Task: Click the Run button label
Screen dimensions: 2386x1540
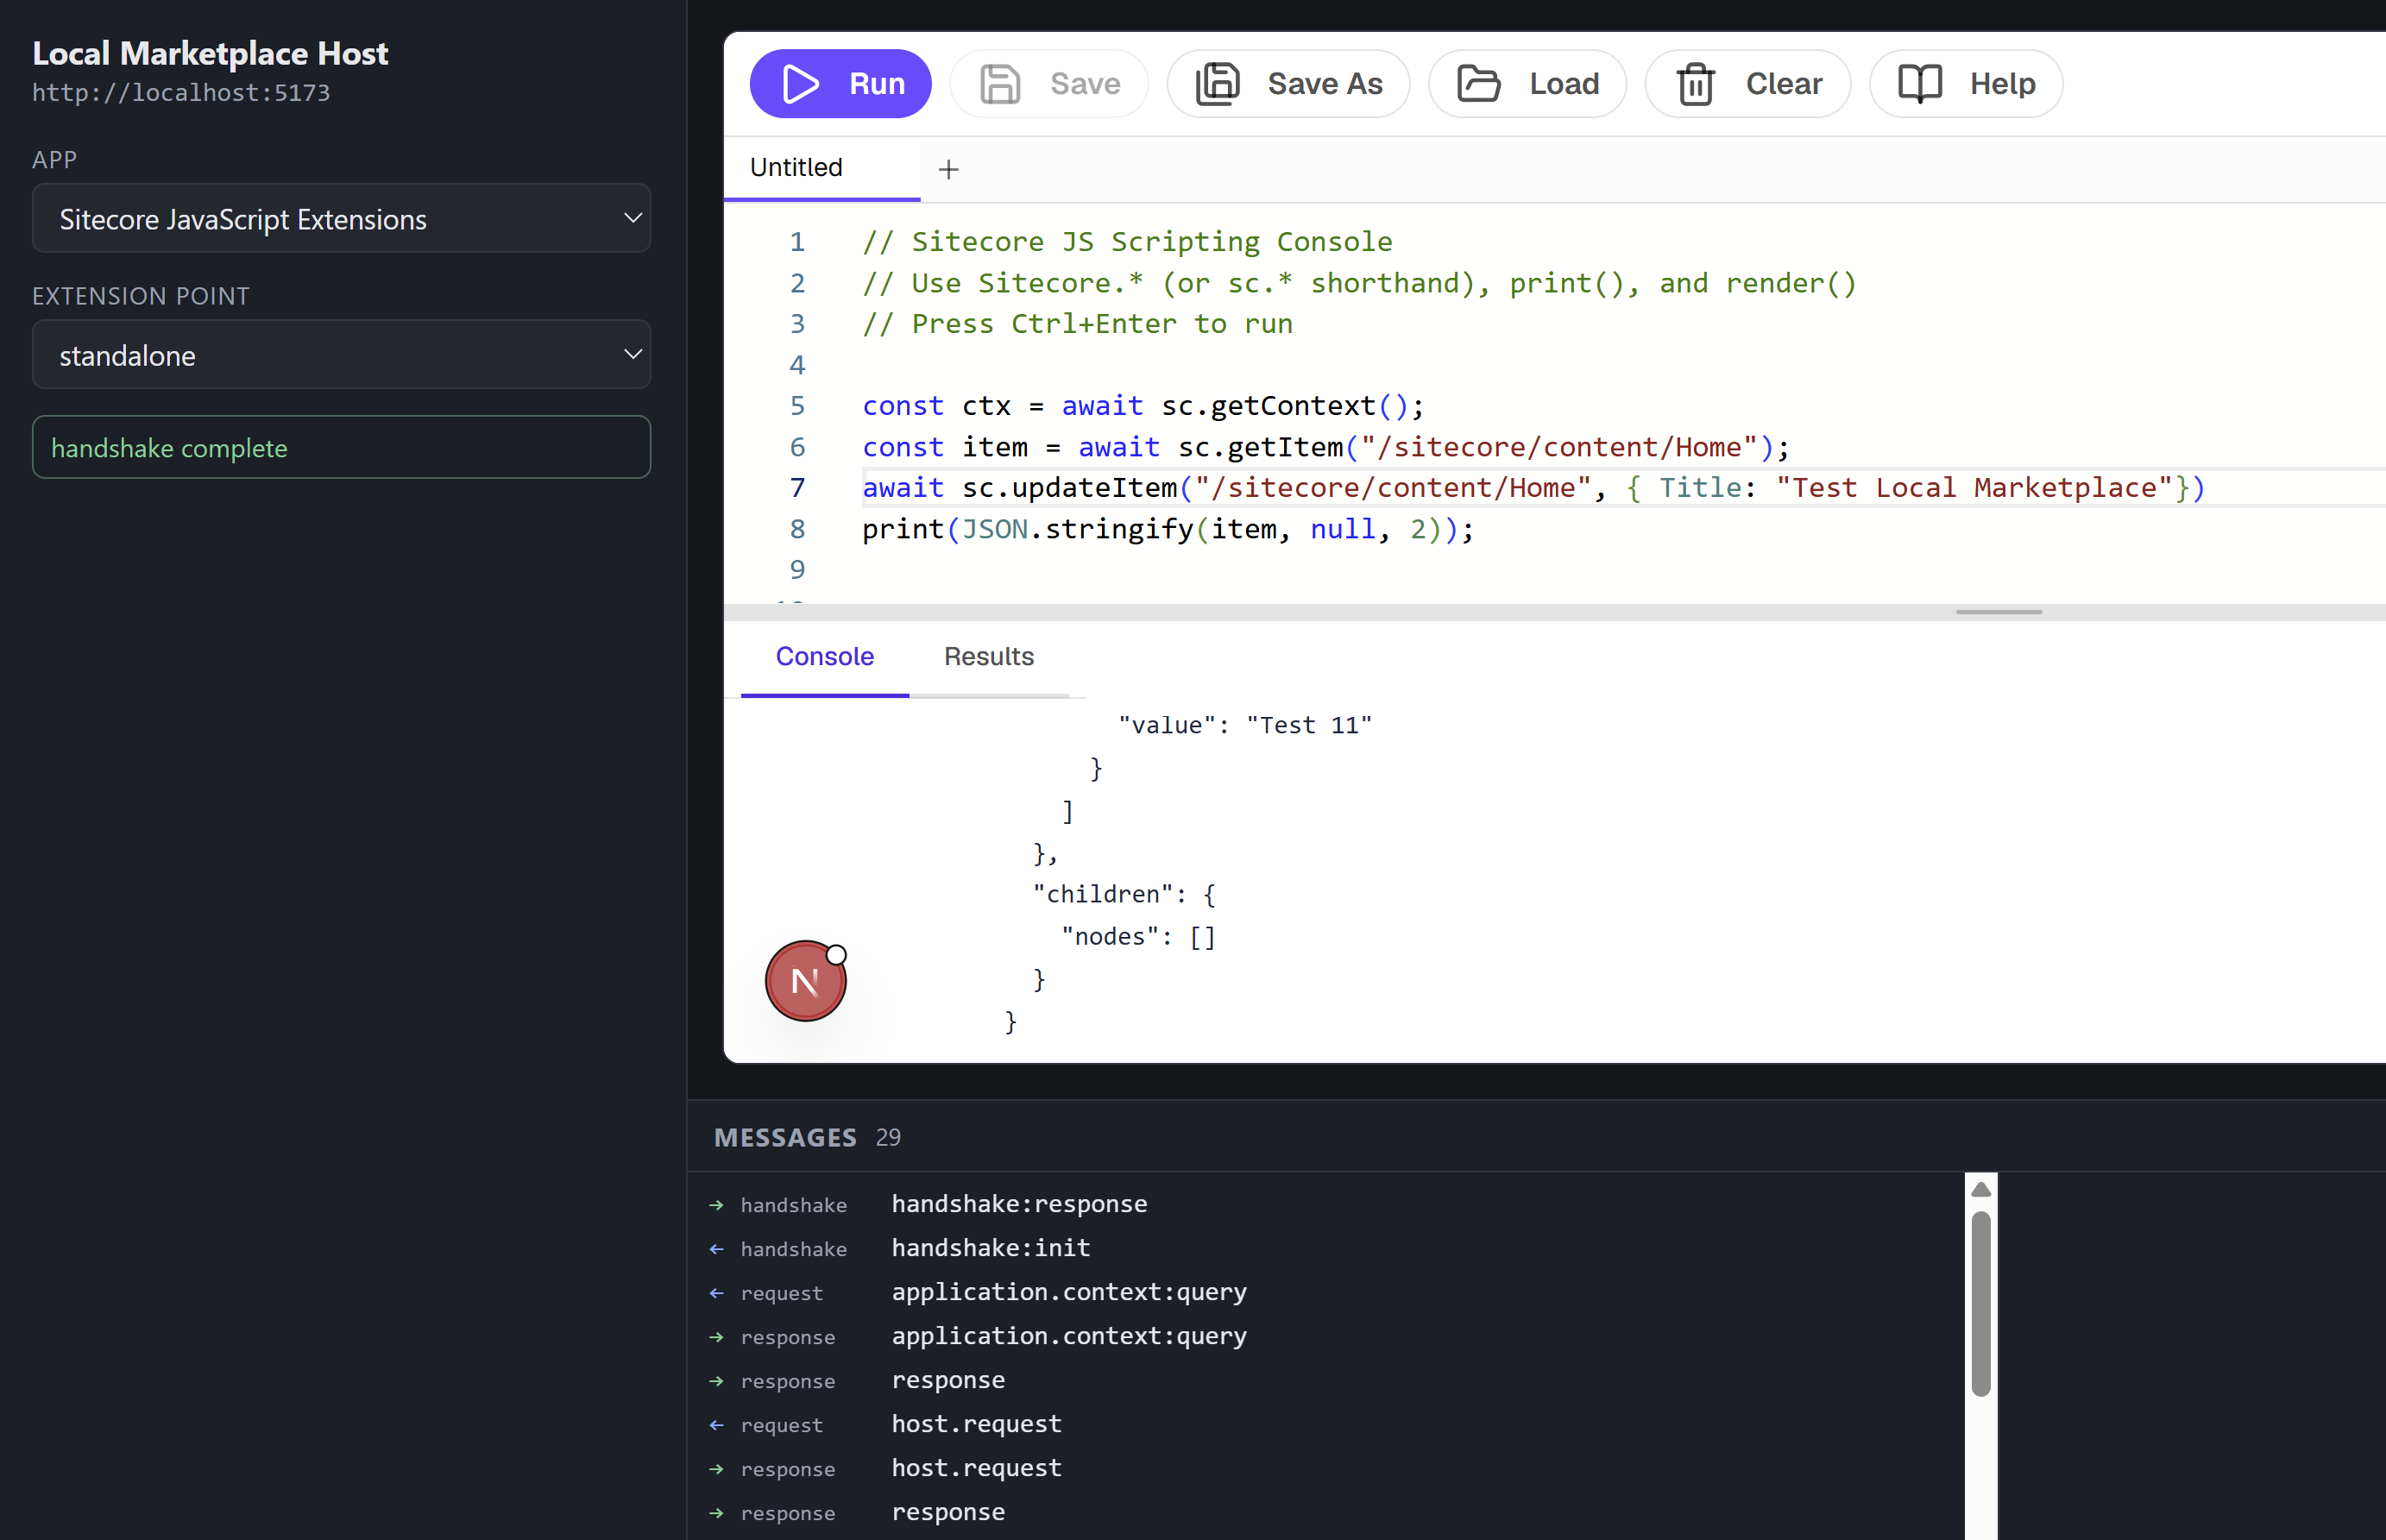Action: click(877, 84)
